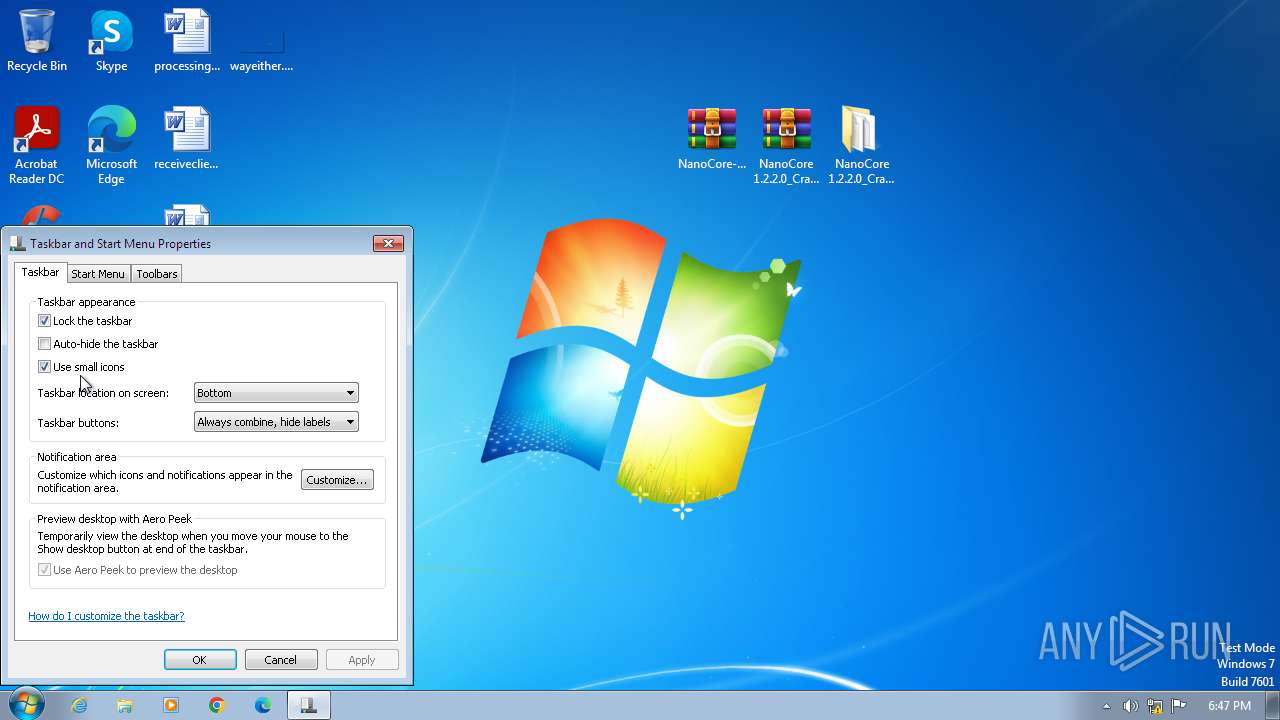This screenshot has width=1280, height=720.
Task: Click the Cancel button
Action: tap(281, 660)
